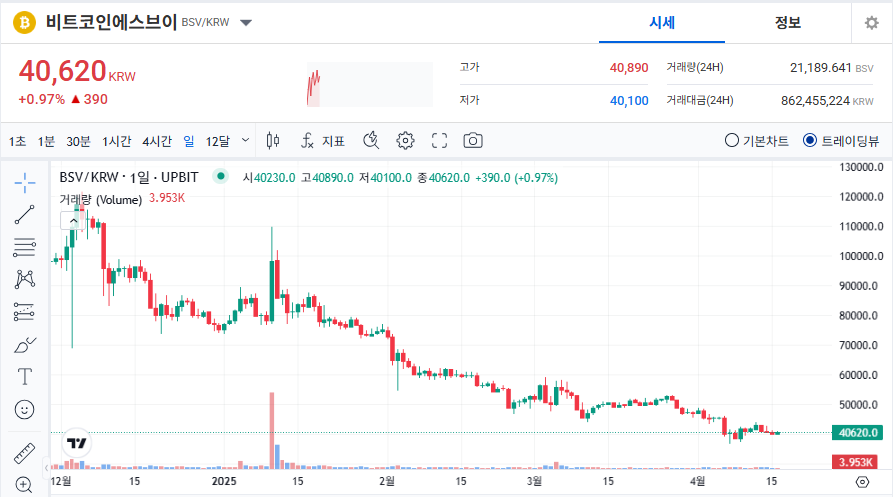The width and height of the screenshot is (893, 497).
Task: Collapse the drawing toolbar side arrow
Action: click(x=46, y=468)
